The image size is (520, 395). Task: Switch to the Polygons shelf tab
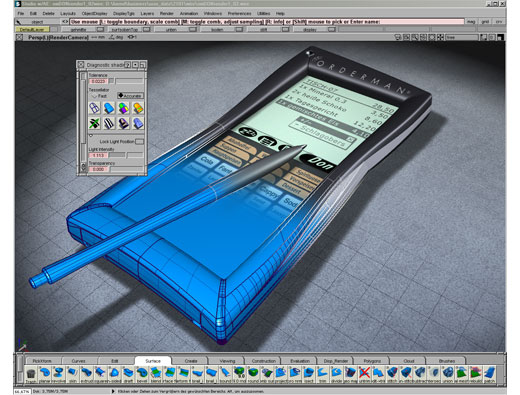[x=372, y=361]
